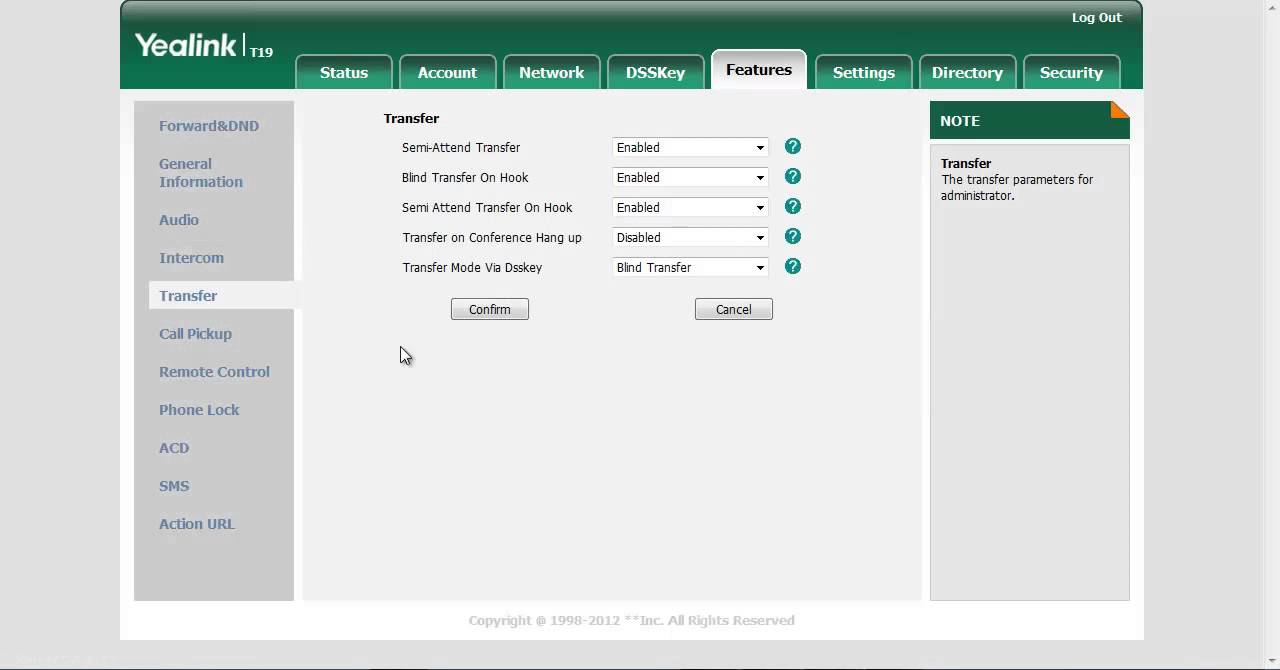Open General Information in sidebar
Screen dimensions: 1280x670
(x=201, y=173)
